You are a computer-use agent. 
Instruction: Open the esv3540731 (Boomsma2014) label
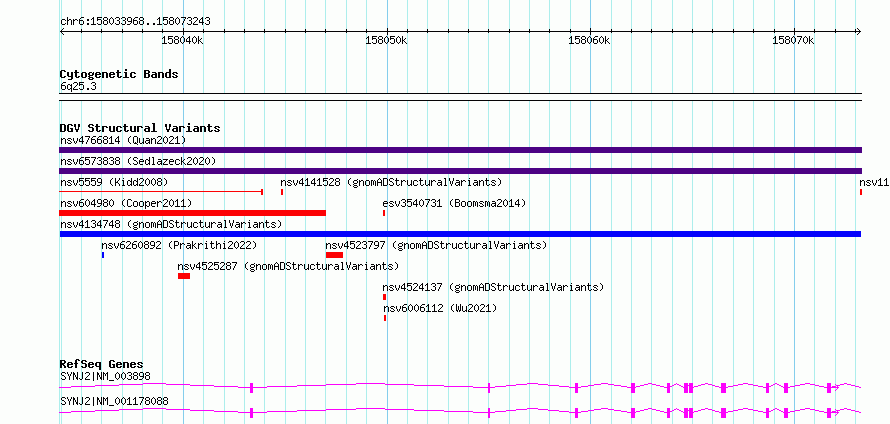[x=454, y=203]
